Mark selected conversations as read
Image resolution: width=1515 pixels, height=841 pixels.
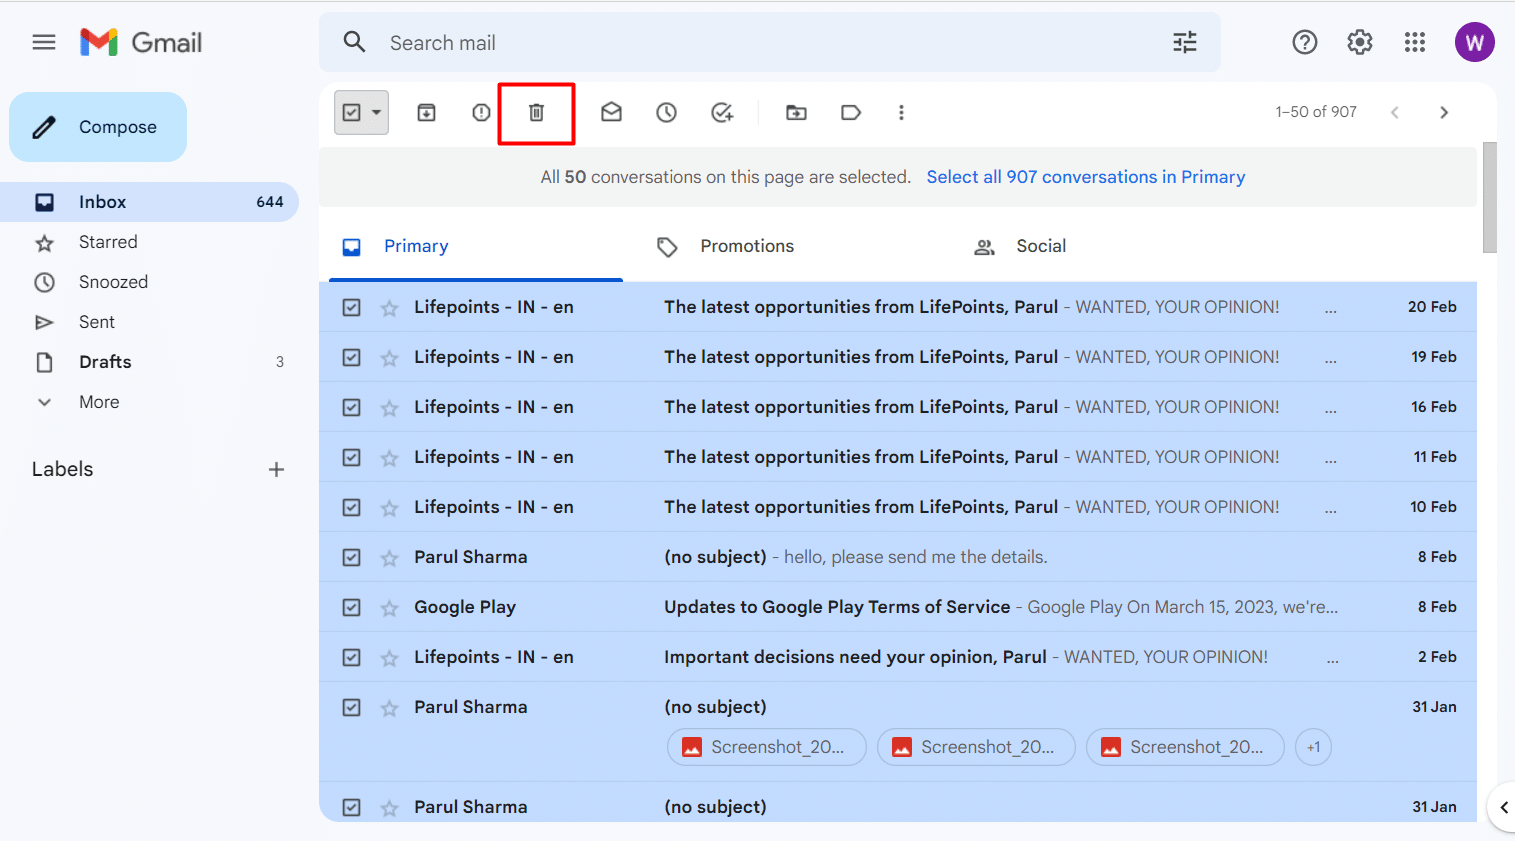[612, 113]
